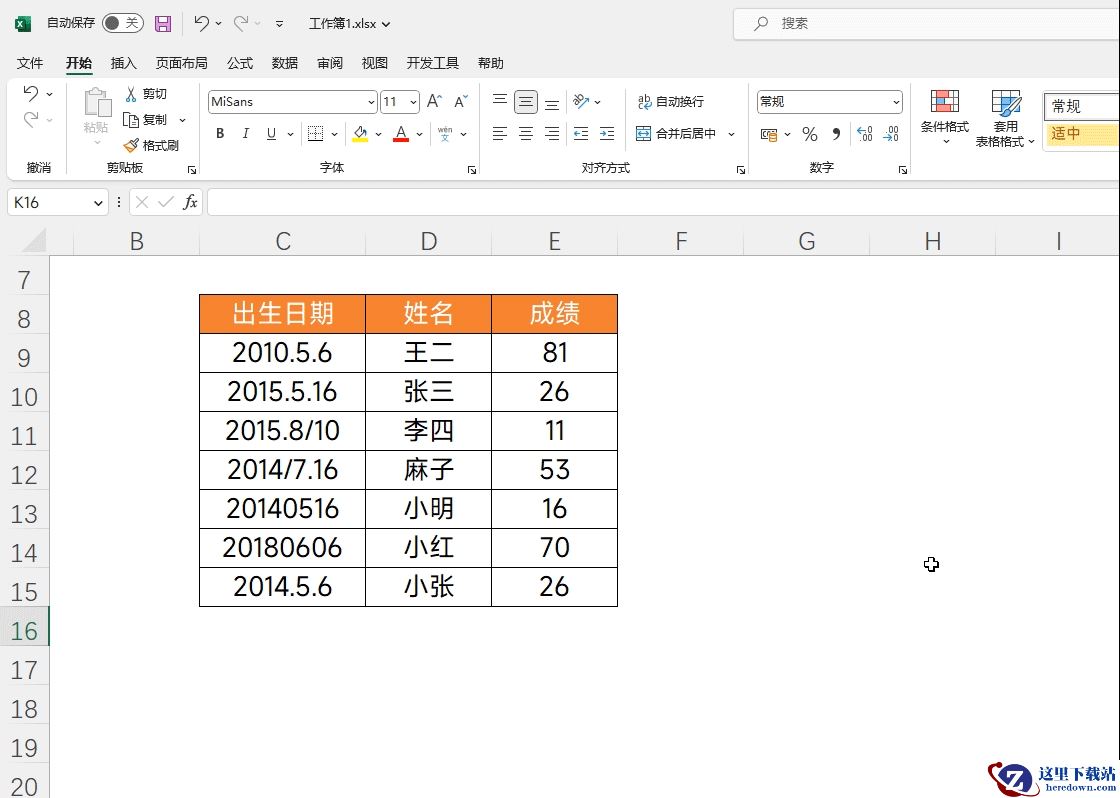Open the font name MiSans dropdown
The image size is (1120, 798).
tap(371, 102)
